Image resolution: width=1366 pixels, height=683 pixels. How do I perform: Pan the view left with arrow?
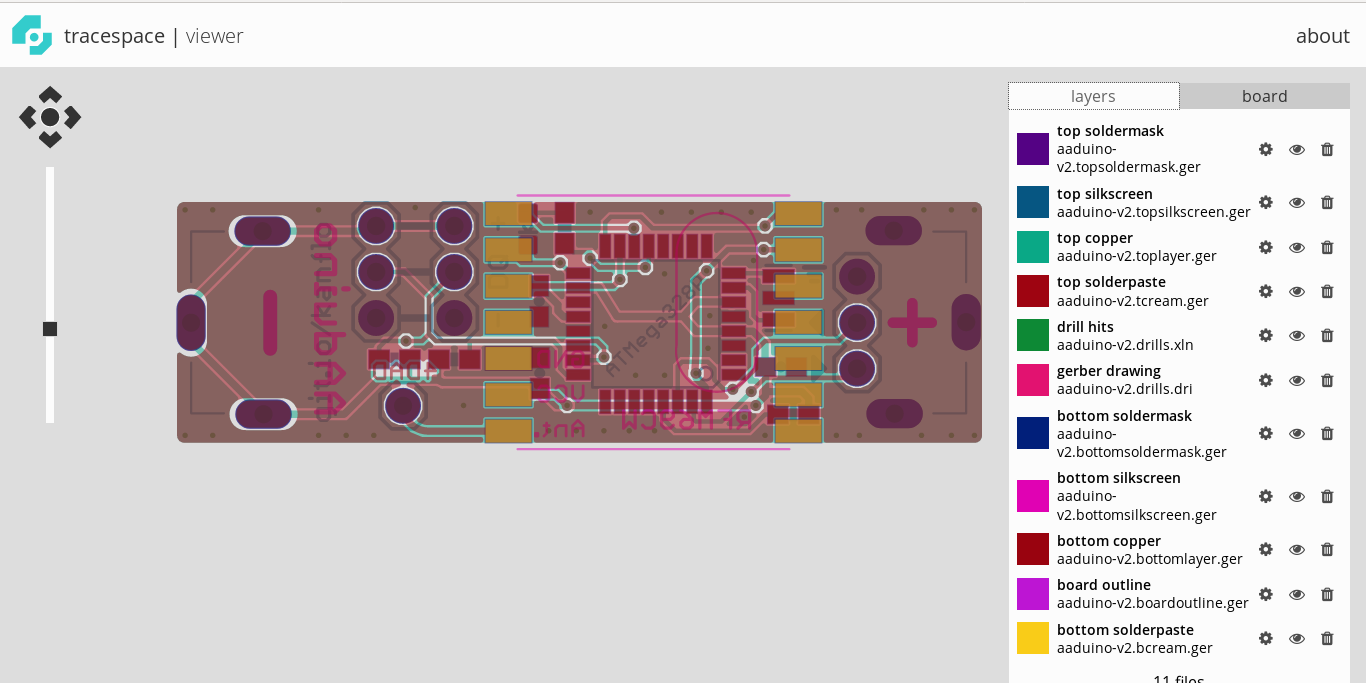[27, 117]
